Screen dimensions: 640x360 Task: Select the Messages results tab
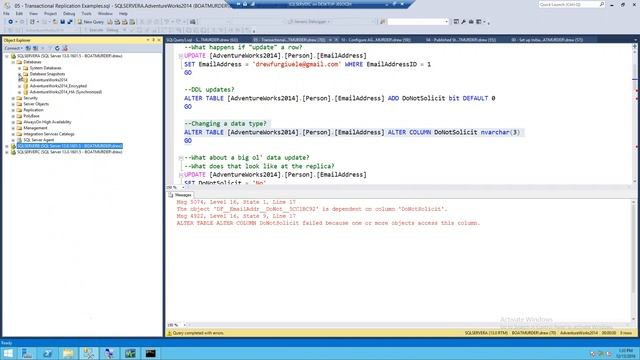point(180,195)
